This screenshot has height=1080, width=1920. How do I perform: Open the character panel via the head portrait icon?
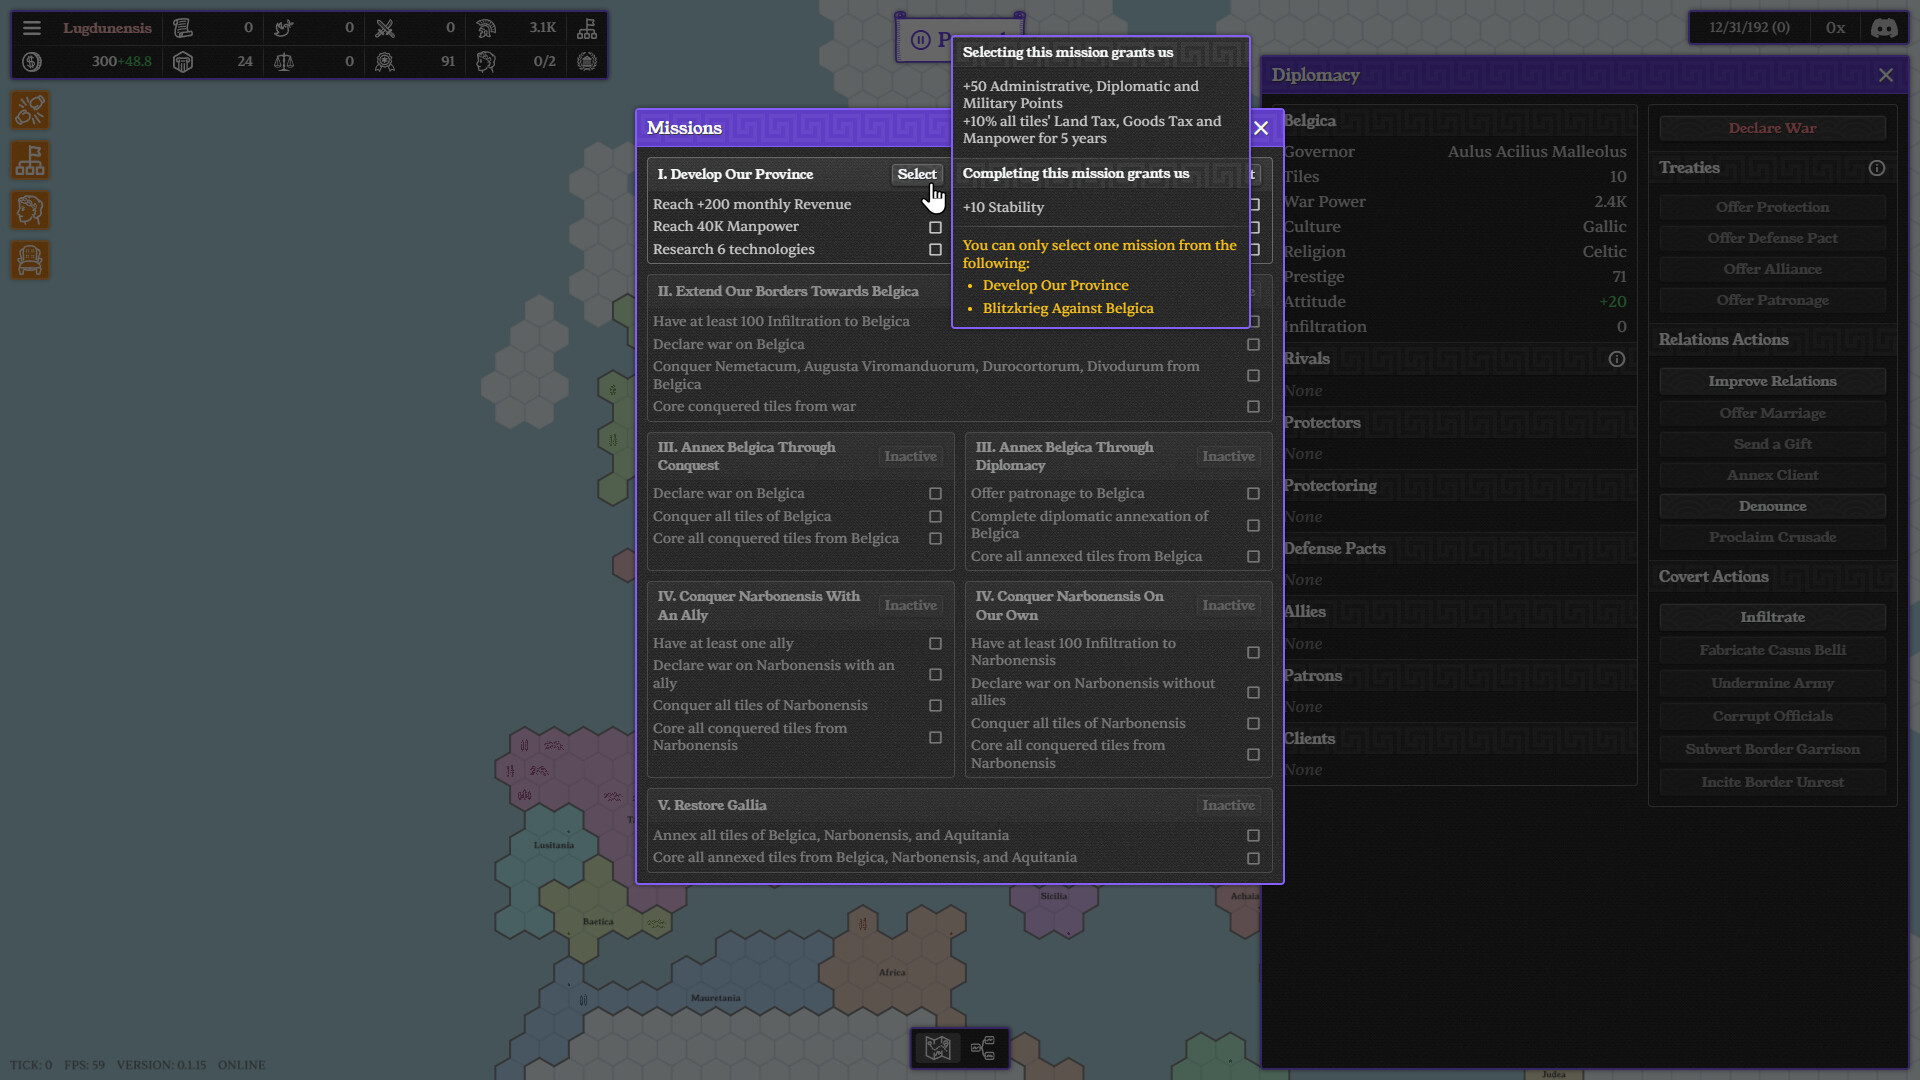click(x=30, y=210)
